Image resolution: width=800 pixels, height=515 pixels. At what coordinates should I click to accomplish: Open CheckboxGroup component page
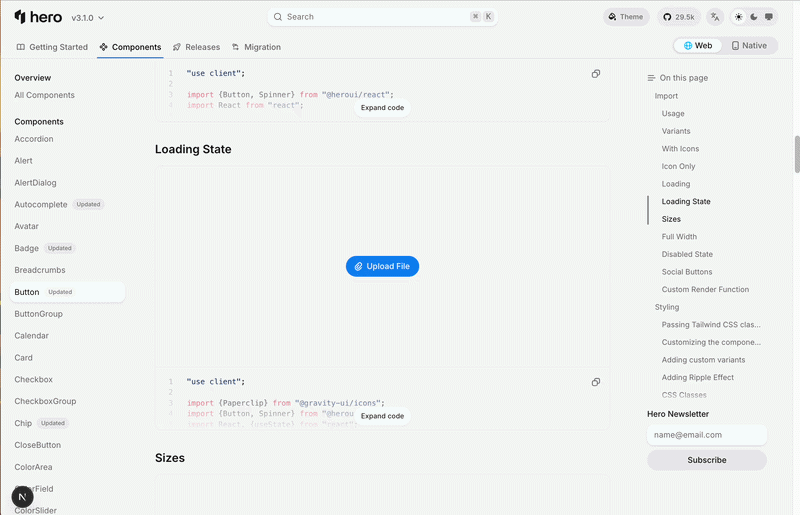(x=45, y=401)
